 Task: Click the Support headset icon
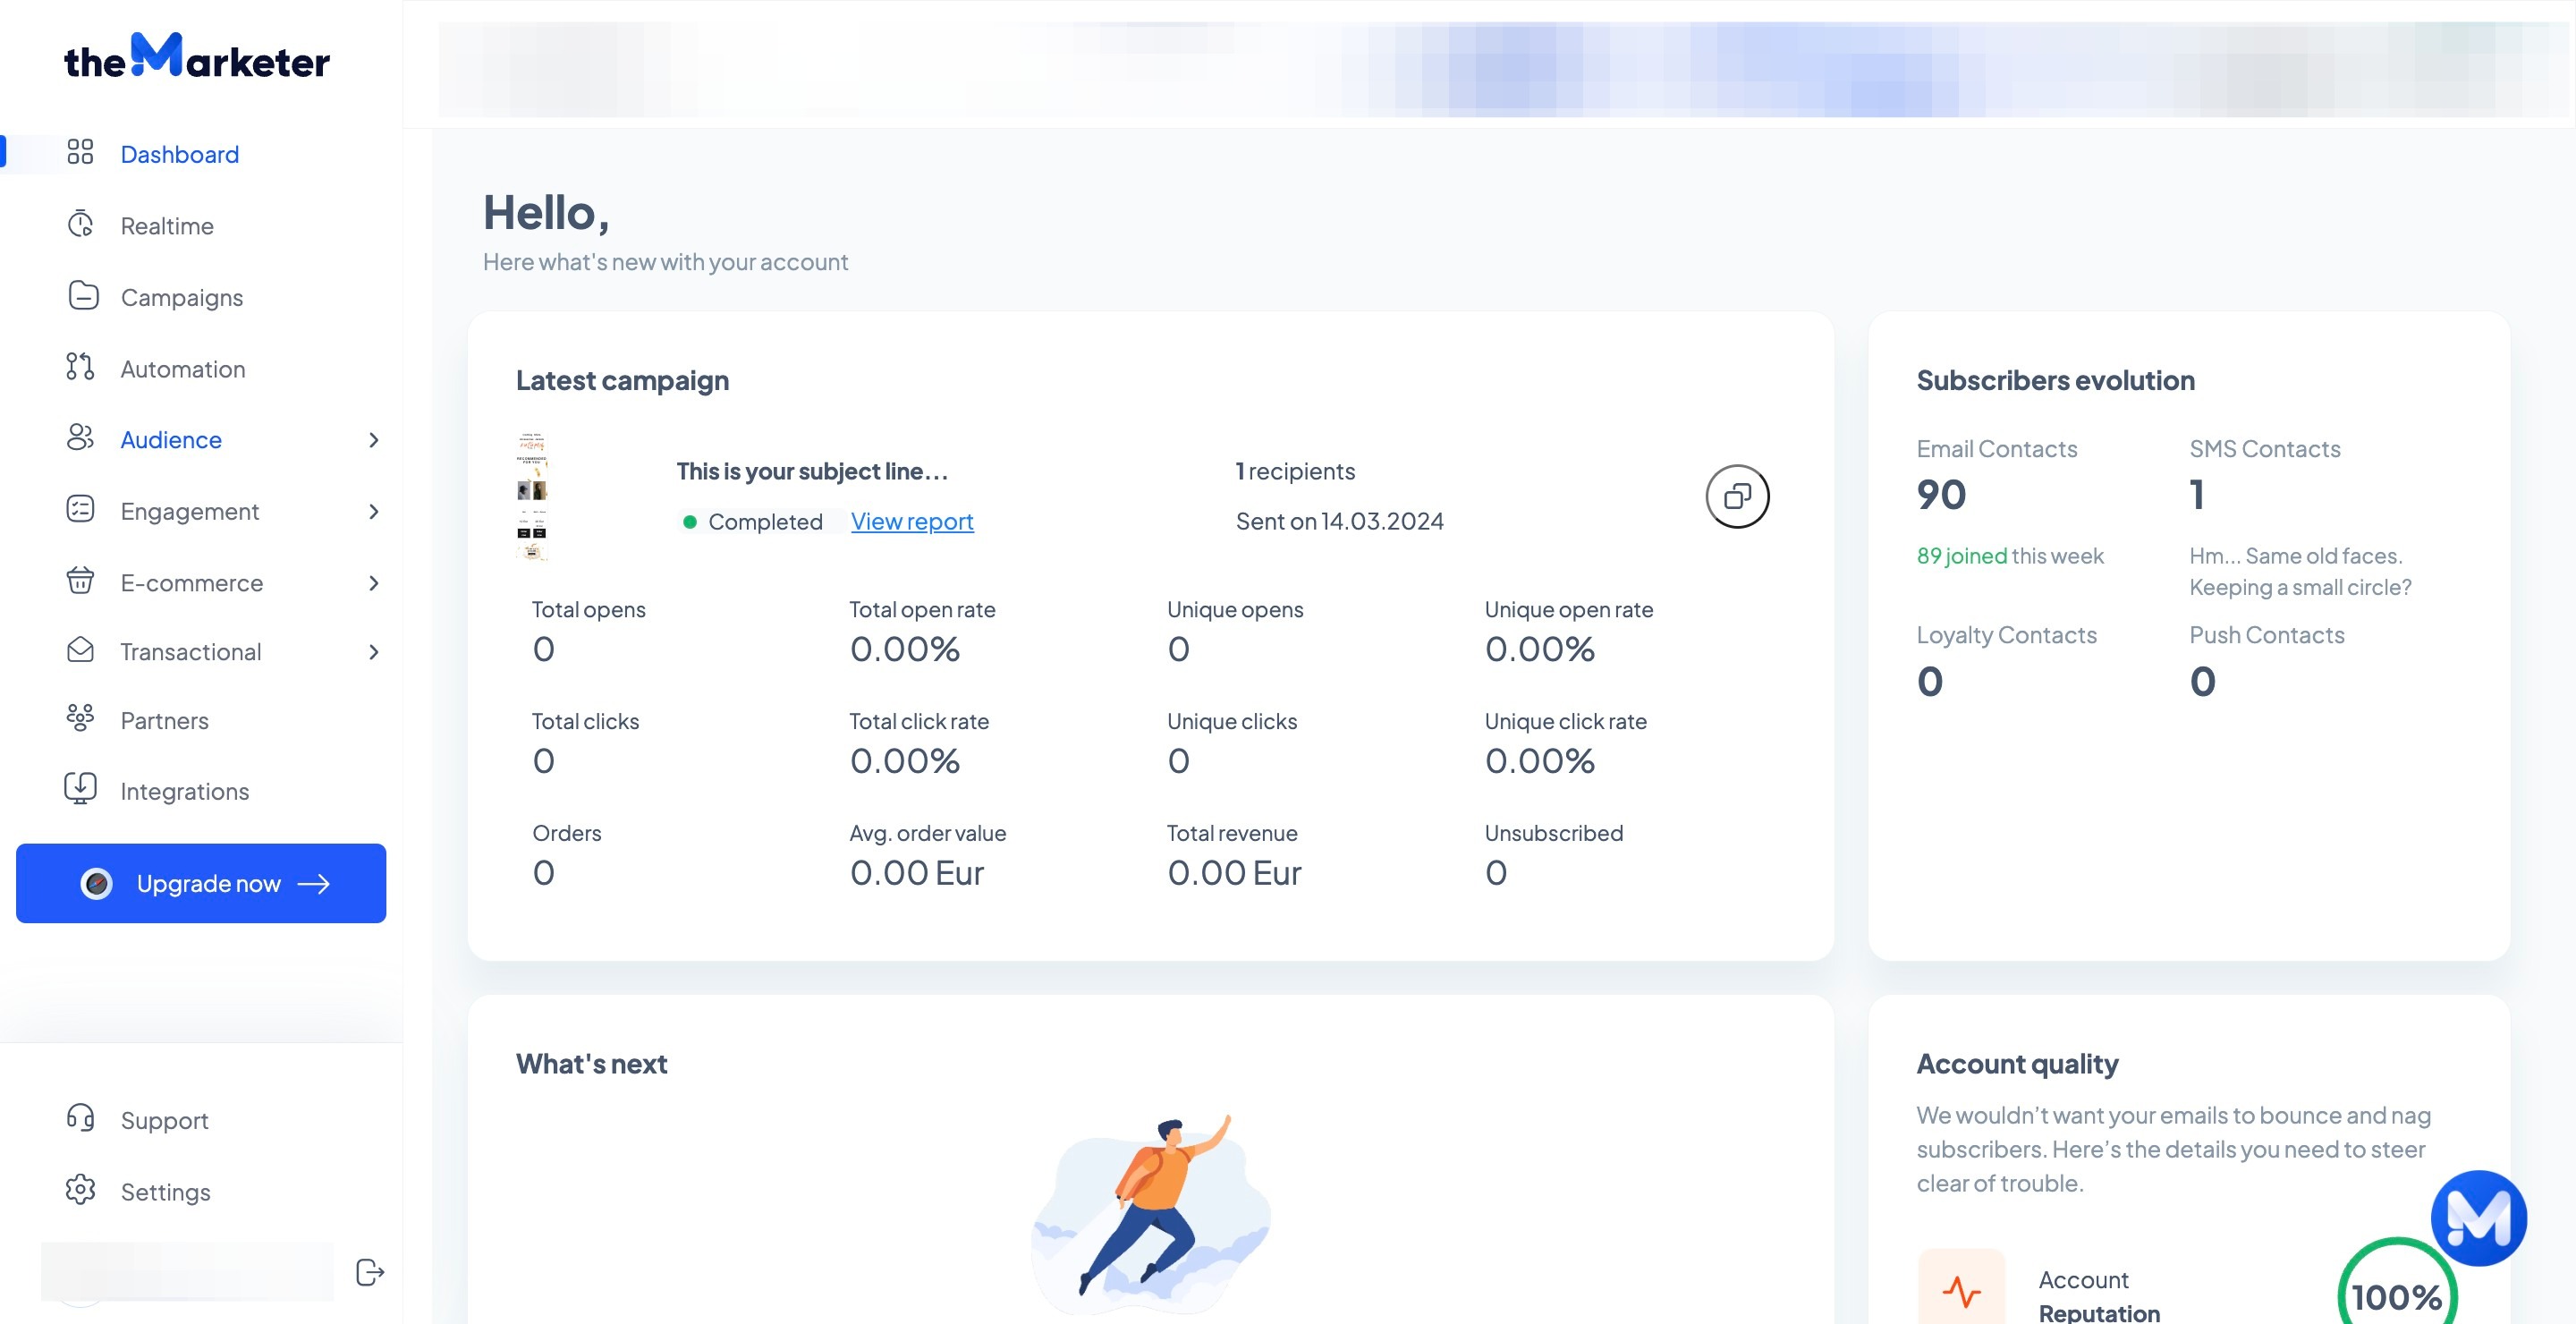pos(80,1118)
